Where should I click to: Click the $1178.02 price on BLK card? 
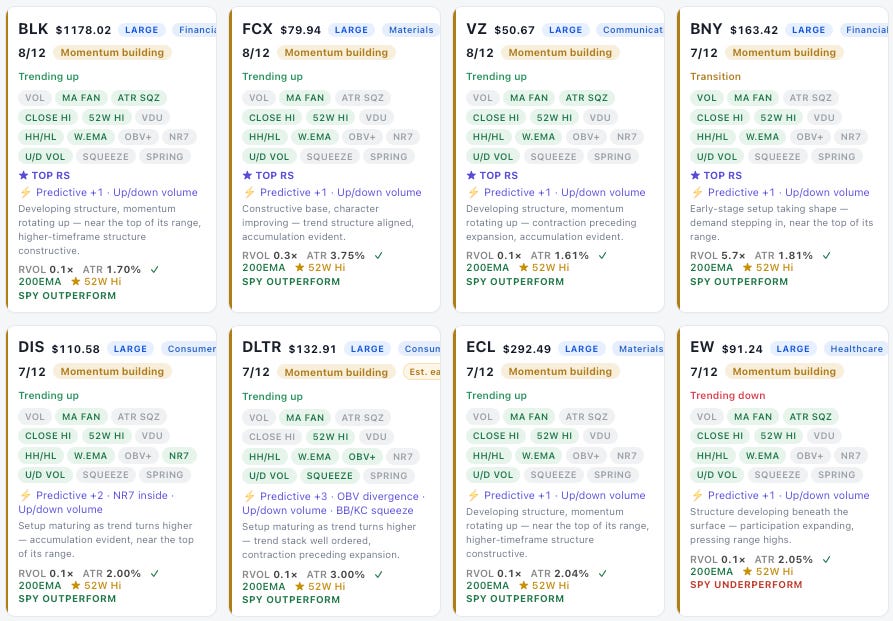click(x=83, y=30)
